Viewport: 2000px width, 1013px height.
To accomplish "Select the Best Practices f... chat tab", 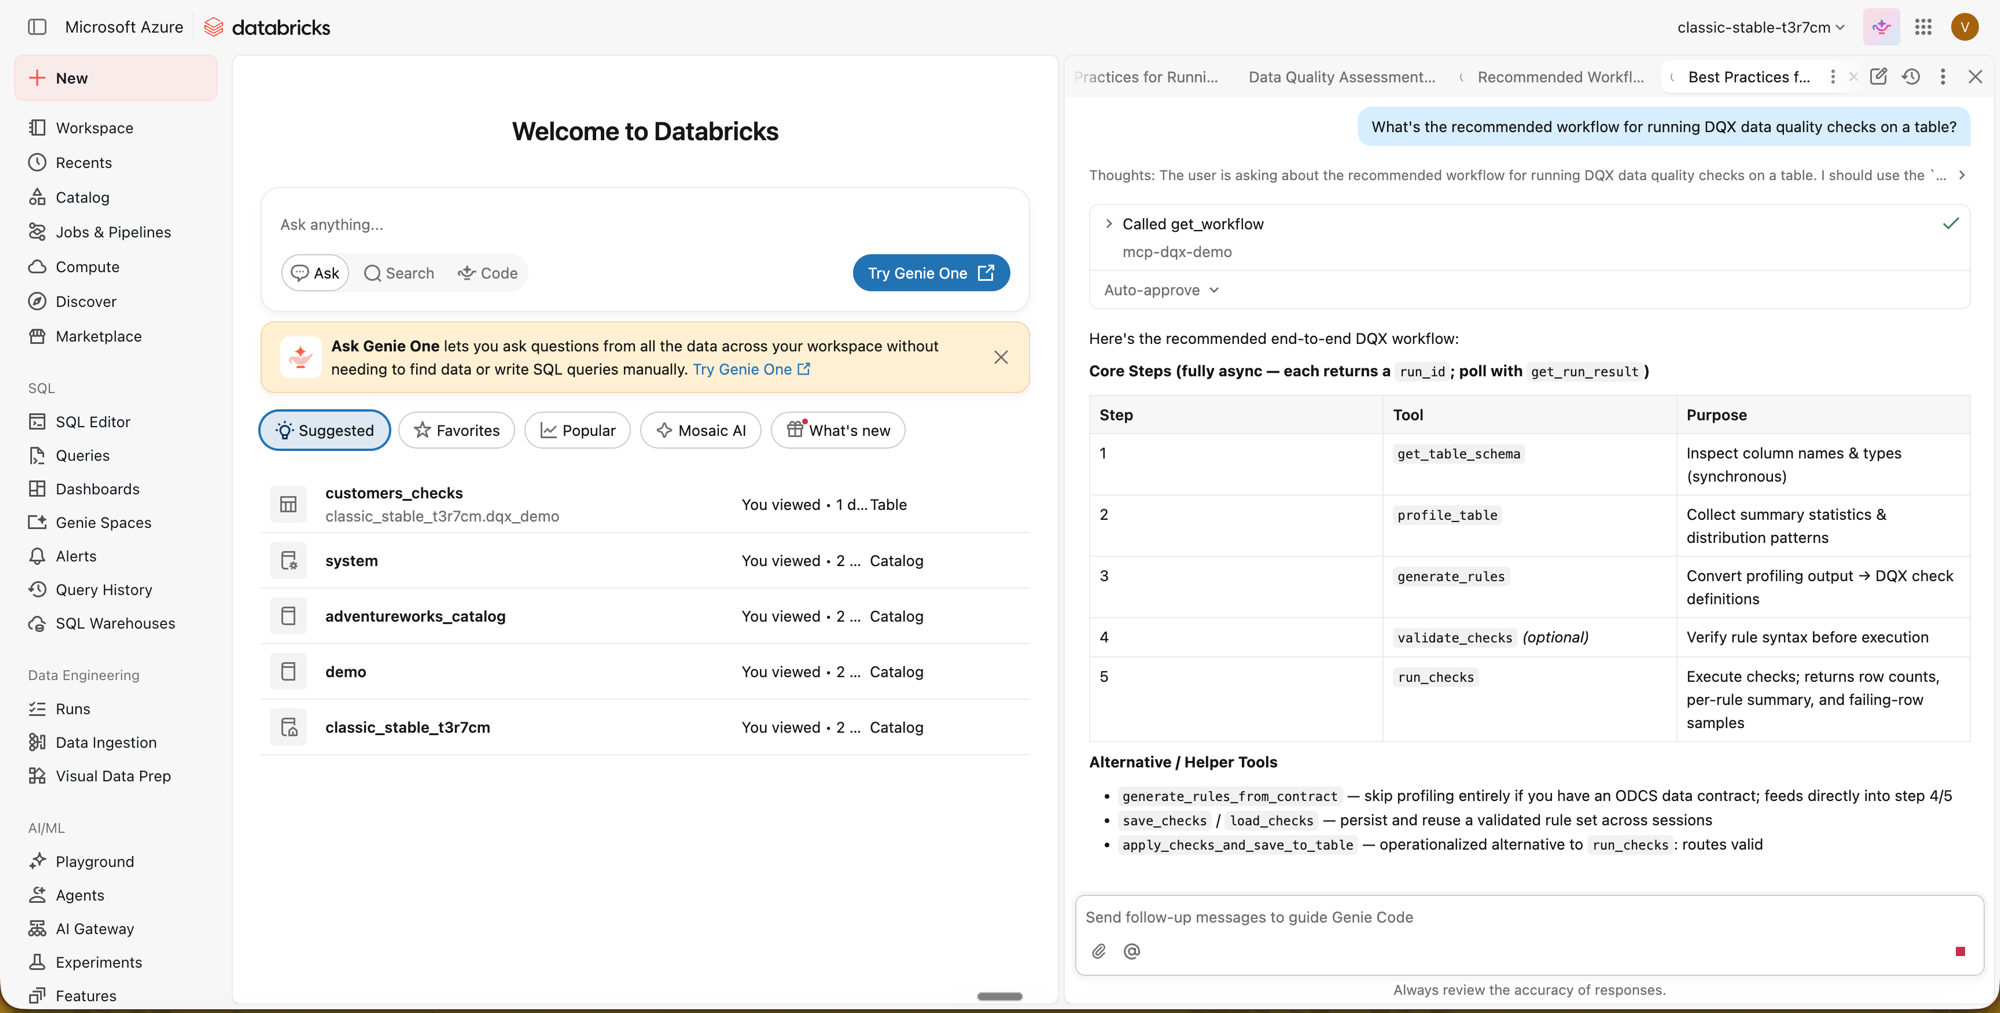I will tap(1749, 77).
